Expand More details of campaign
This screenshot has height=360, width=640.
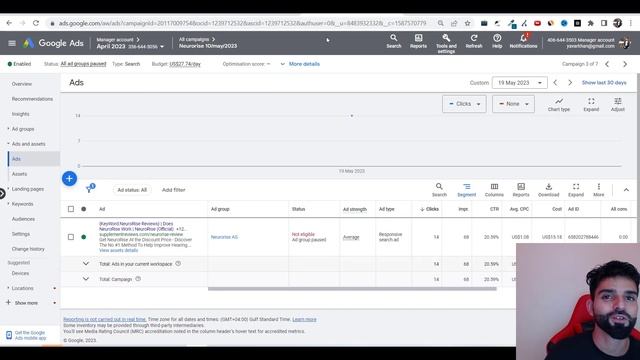(x=300, y=64)
